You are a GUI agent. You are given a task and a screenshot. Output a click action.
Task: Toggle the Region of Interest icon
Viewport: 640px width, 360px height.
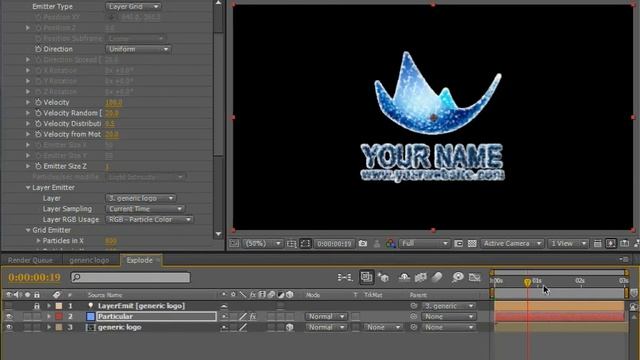pos(458,244)
